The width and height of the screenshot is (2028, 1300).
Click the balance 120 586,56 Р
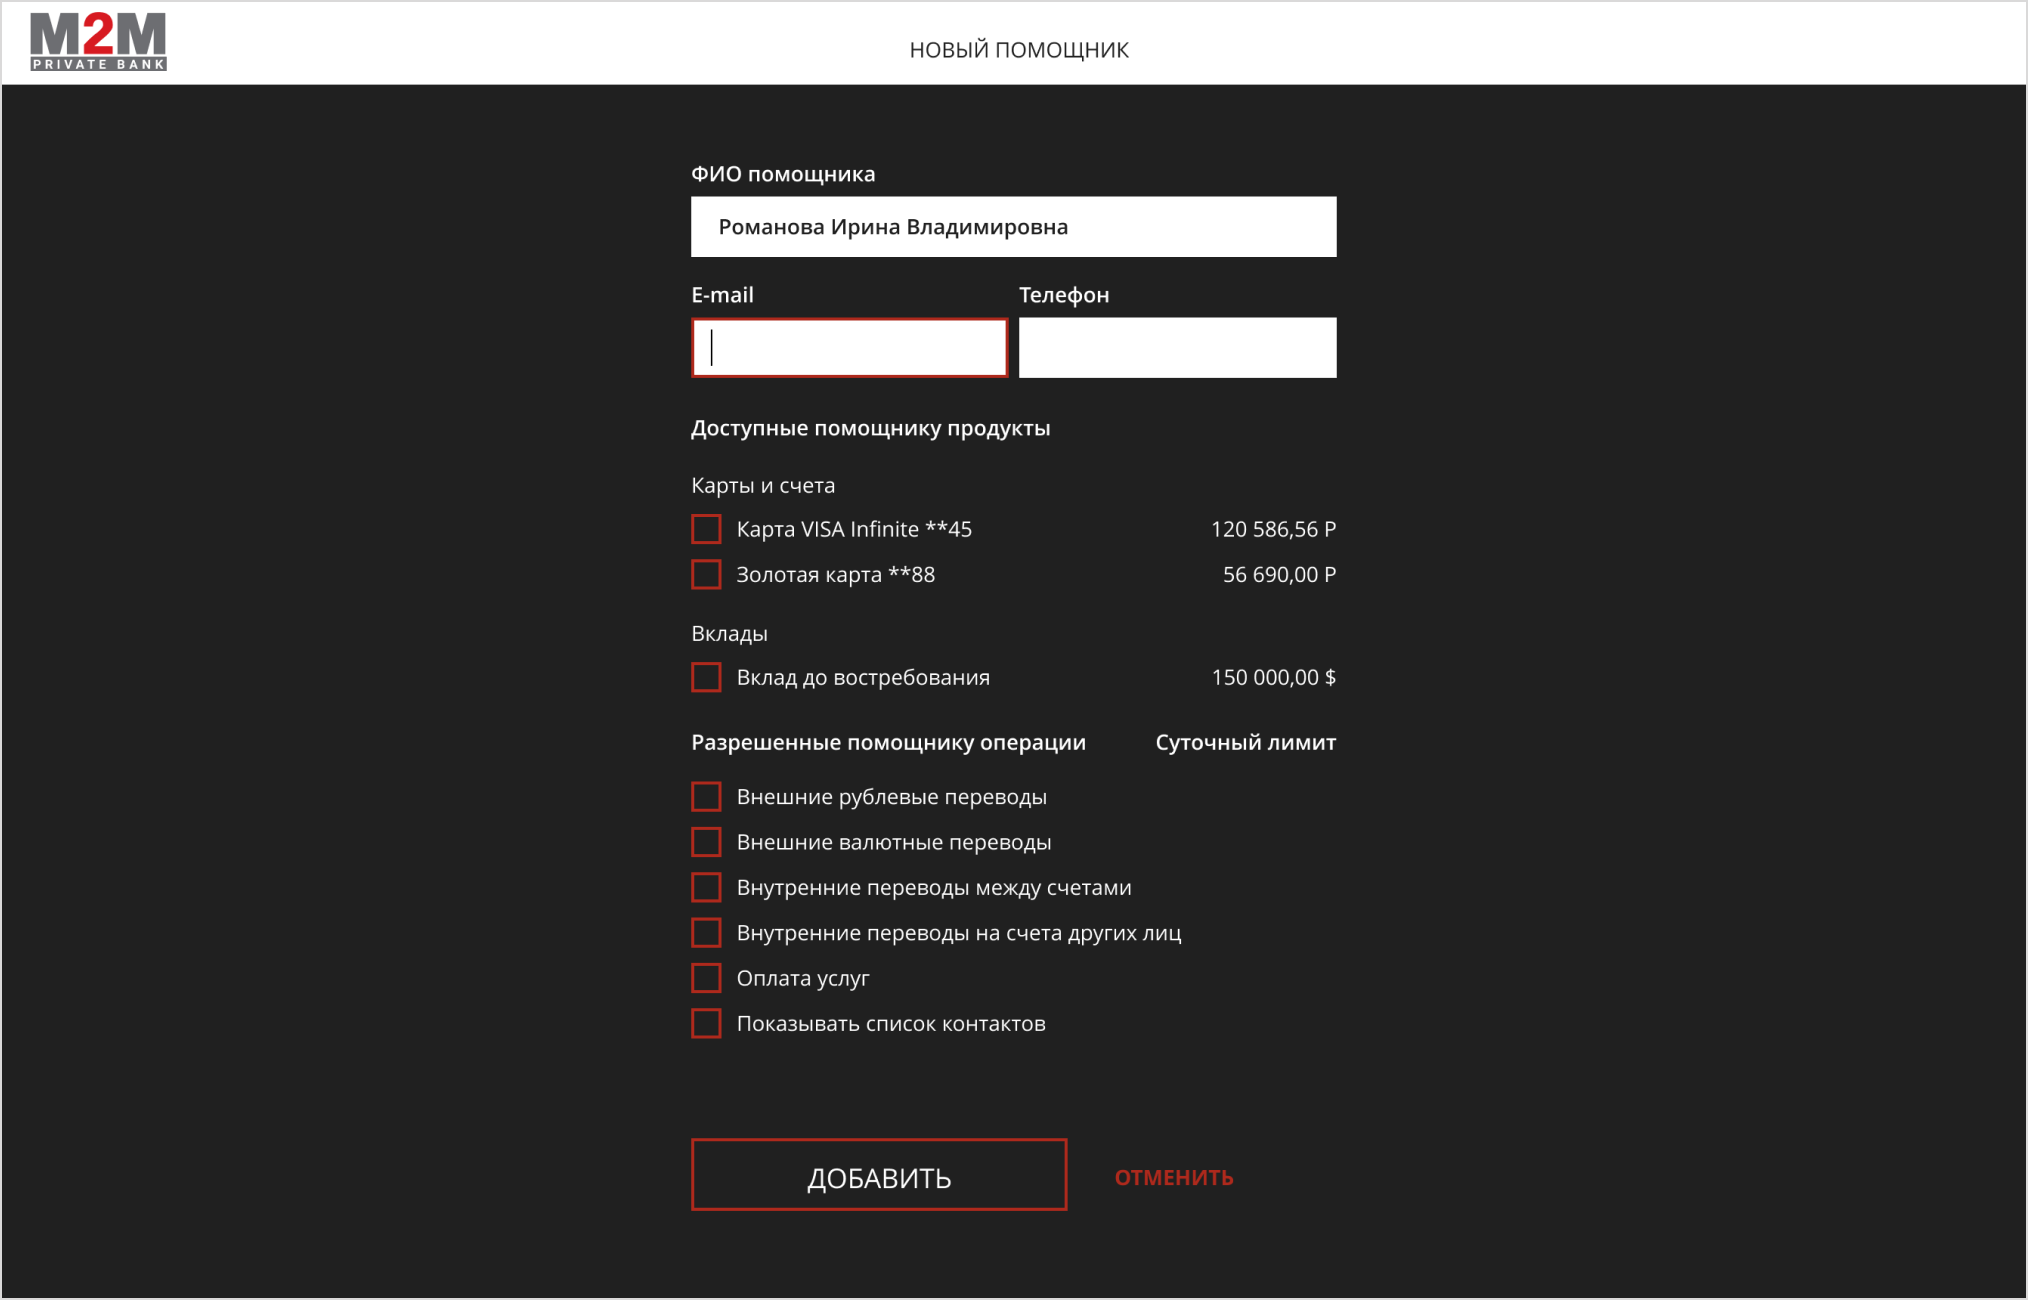(x=1273, y=529)
